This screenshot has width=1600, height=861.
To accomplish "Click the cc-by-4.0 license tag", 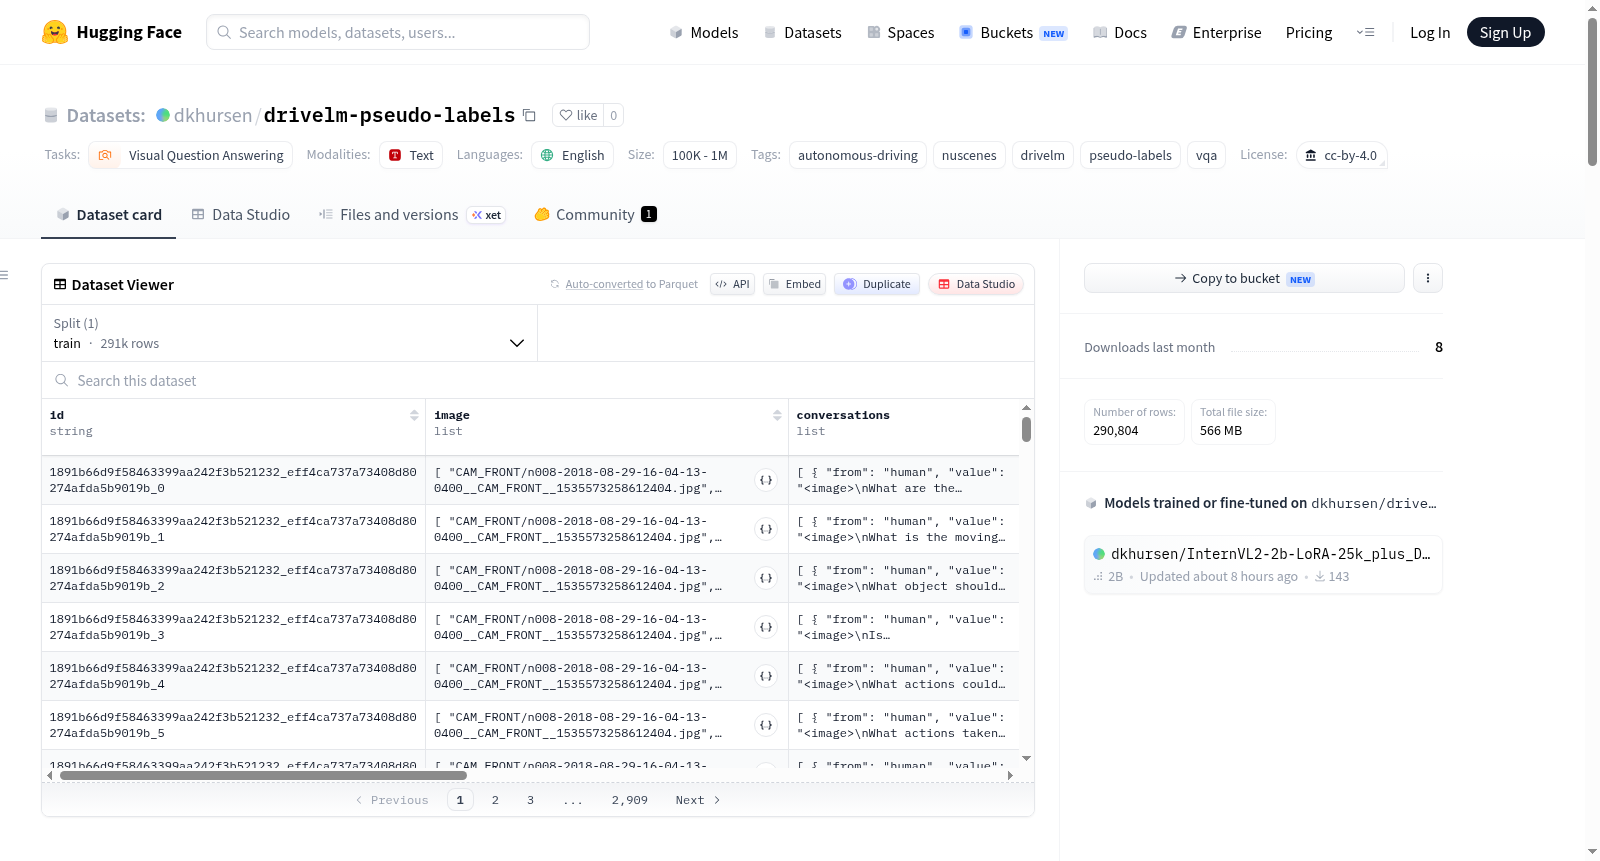I will (x=1341, y=155).
